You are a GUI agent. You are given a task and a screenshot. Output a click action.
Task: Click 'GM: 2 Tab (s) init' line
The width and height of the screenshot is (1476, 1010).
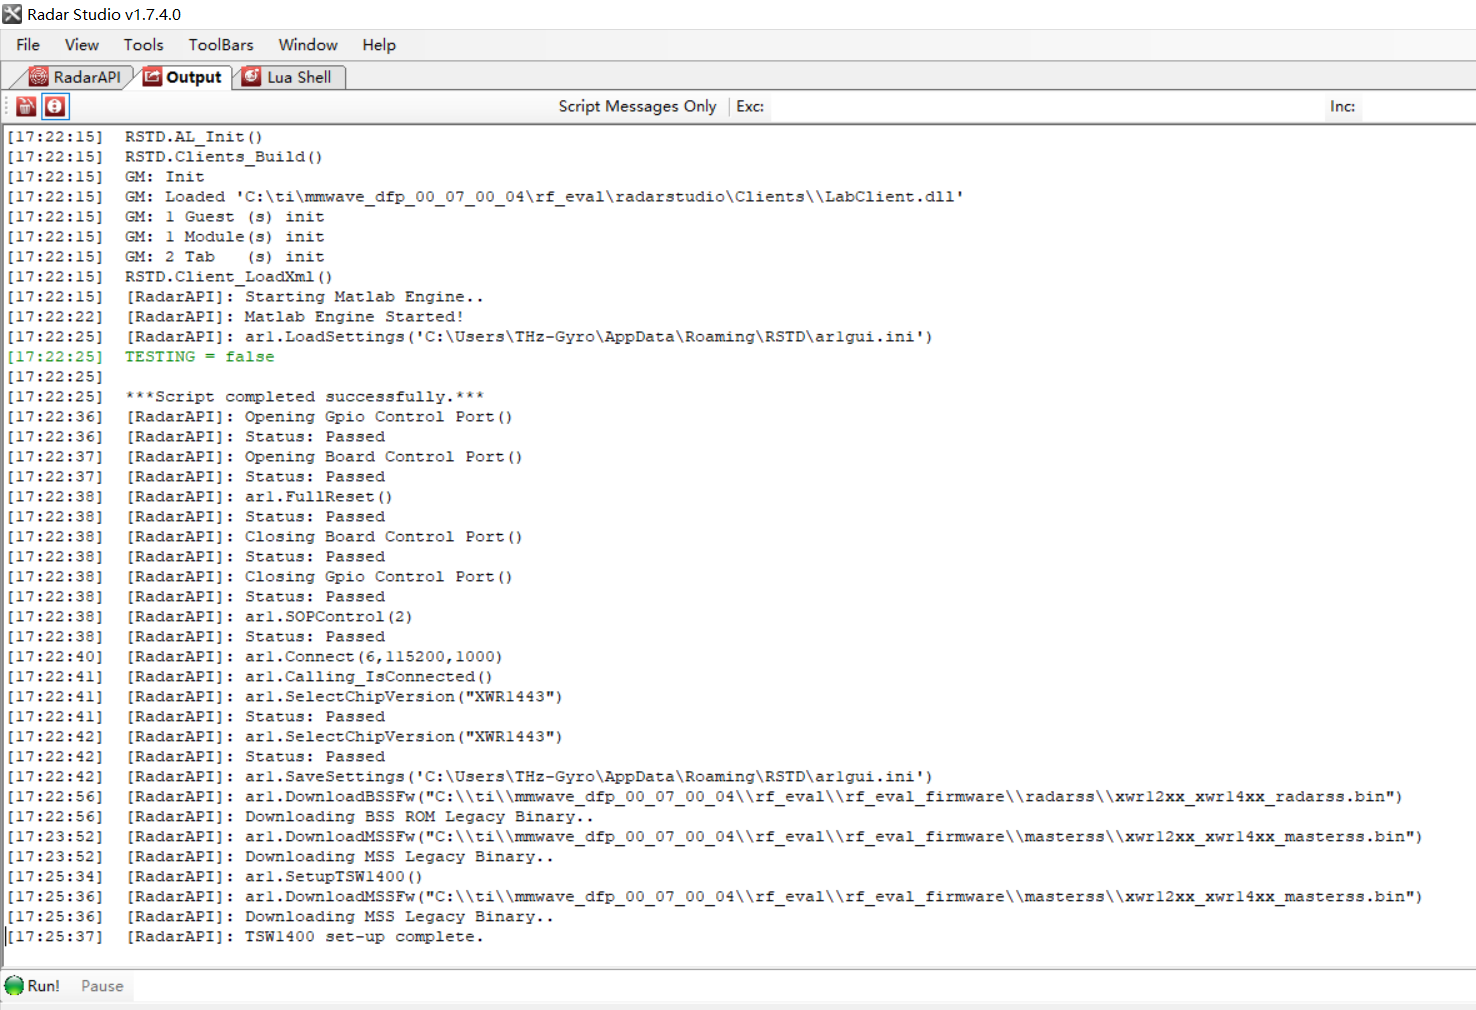(224, 257)
